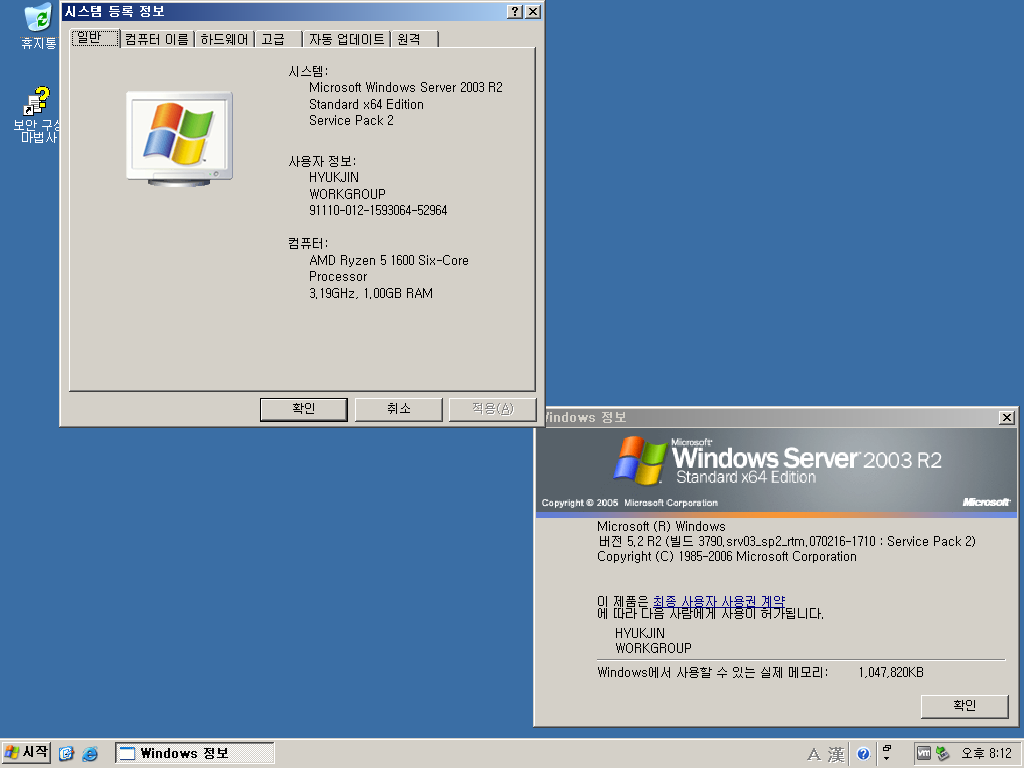Click the Windows logo monitor image

click(x=180, y=138)
